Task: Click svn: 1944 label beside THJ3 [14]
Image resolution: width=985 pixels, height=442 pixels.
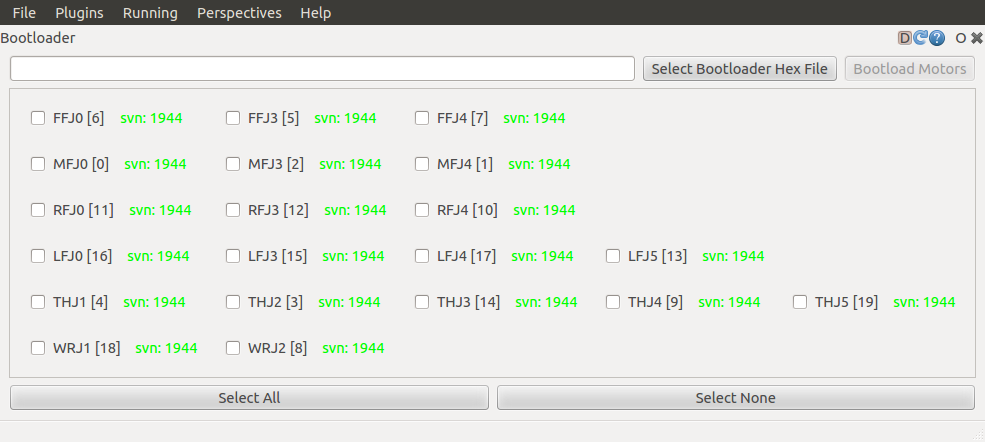Action: tap(547, 302)
